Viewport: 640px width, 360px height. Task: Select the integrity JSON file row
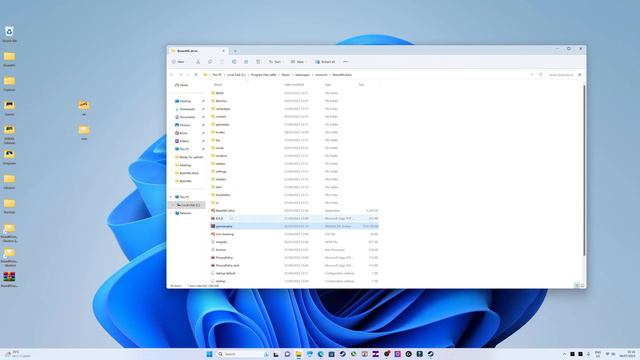[x=294, y=242]
